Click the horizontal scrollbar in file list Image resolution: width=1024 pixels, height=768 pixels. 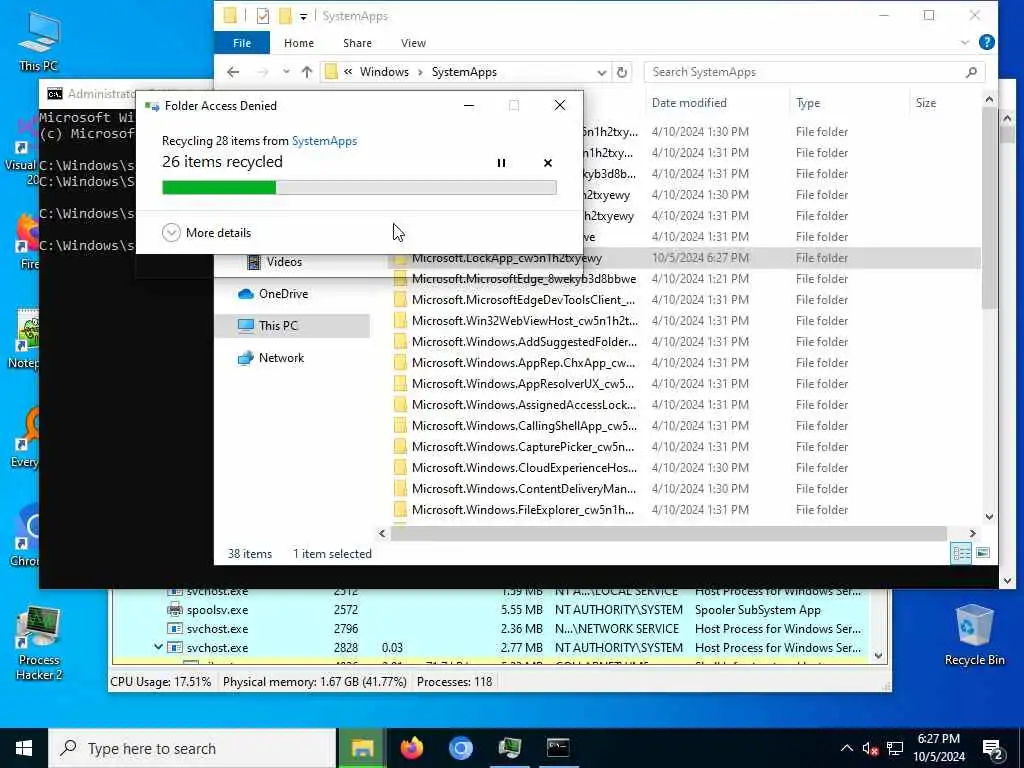click(668, 534)
